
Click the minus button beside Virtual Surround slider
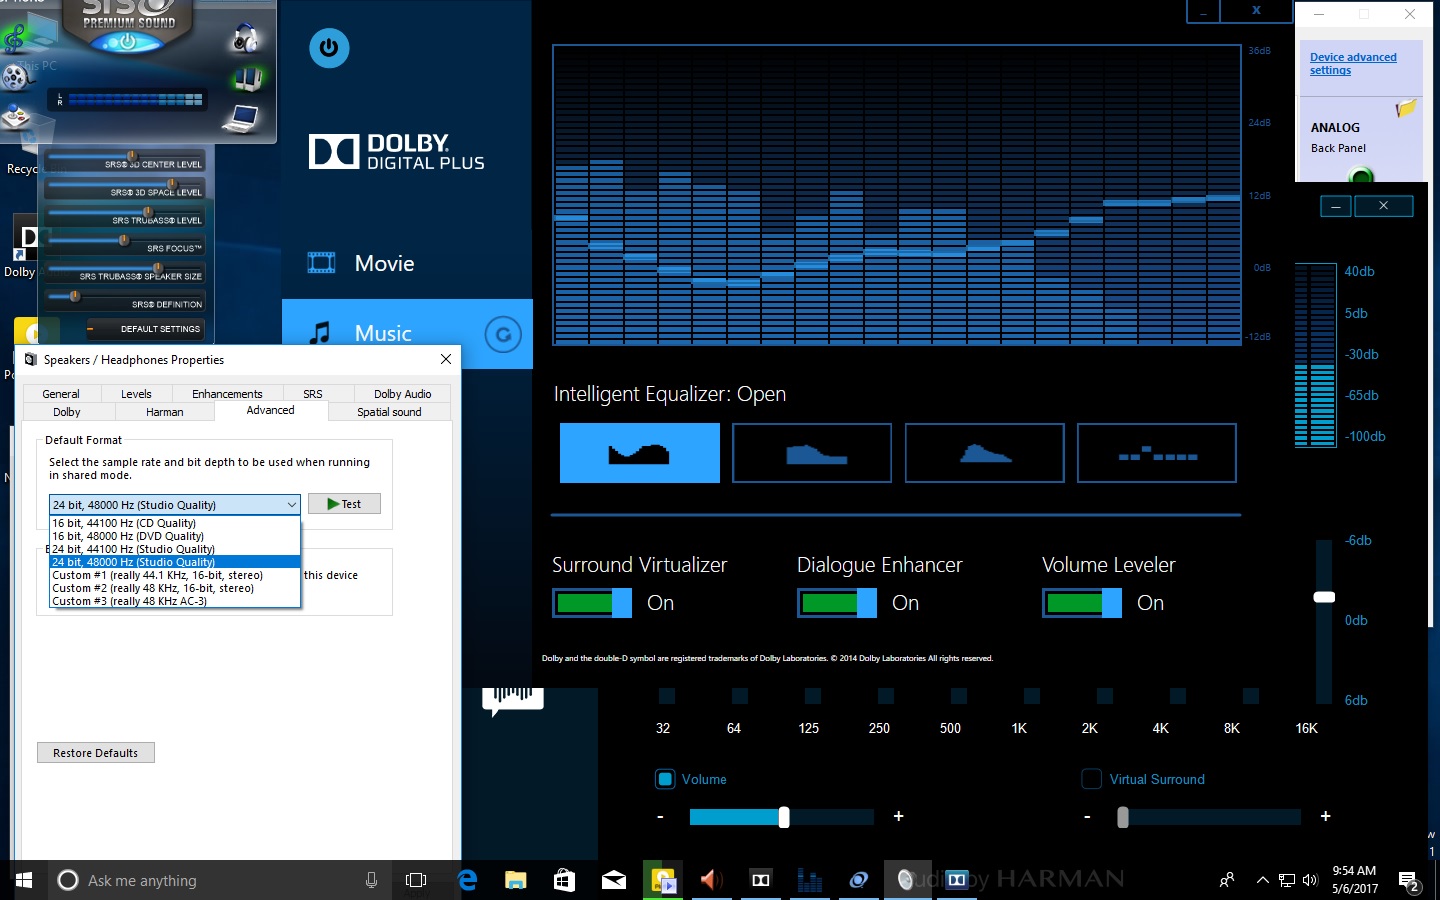[x=1087, y=817]
